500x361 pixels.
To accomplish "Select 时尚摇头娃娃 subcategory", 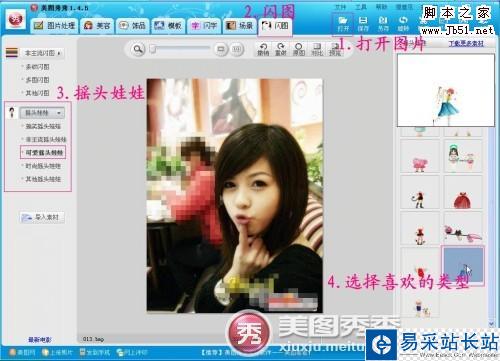I will pos(43,166).
